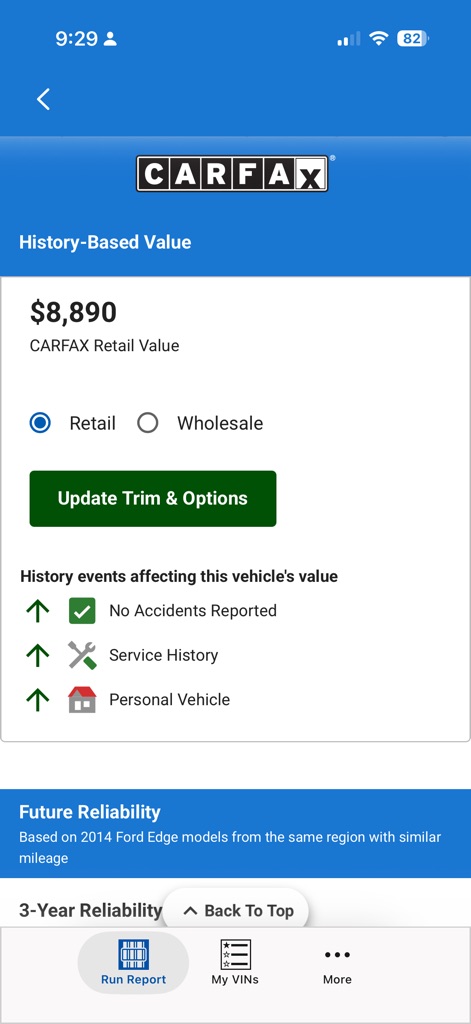Tap the CARFAX logo
The image size is (471, 1024).
[x=232, y=174]
